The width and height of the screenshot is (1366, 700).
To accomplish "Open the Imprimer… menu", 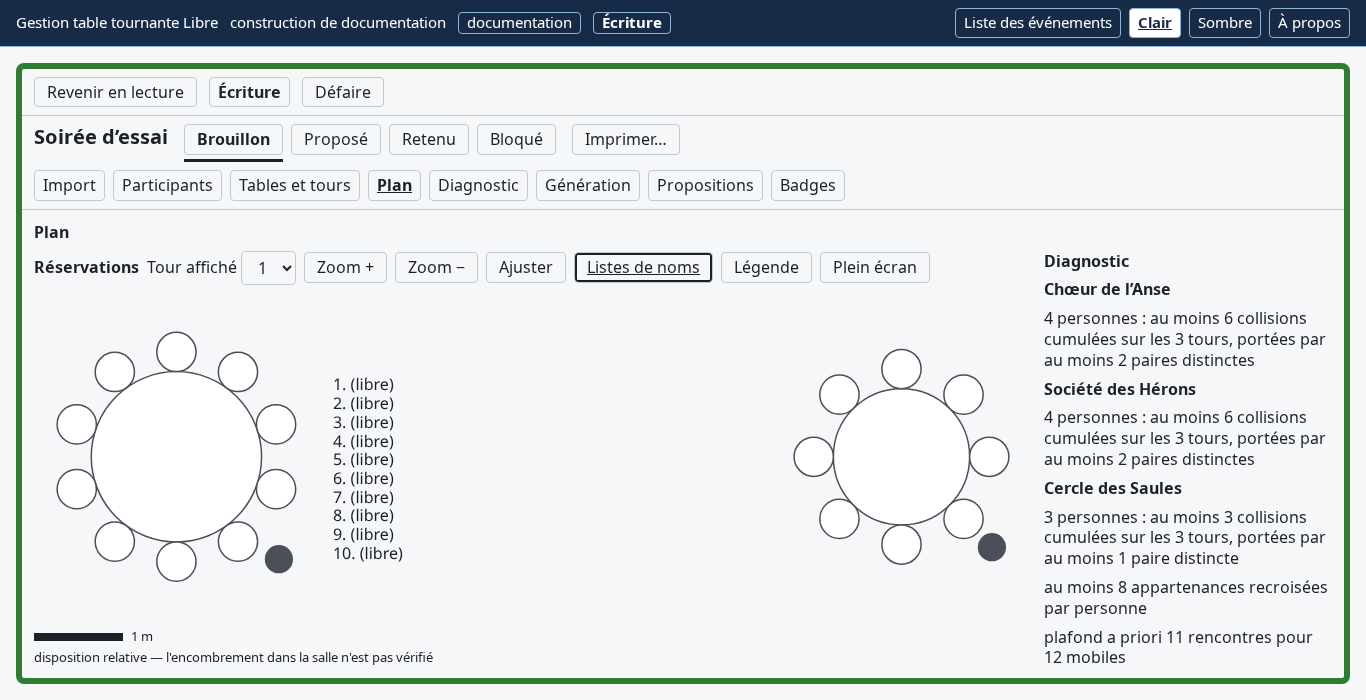I will click(626, 139).
